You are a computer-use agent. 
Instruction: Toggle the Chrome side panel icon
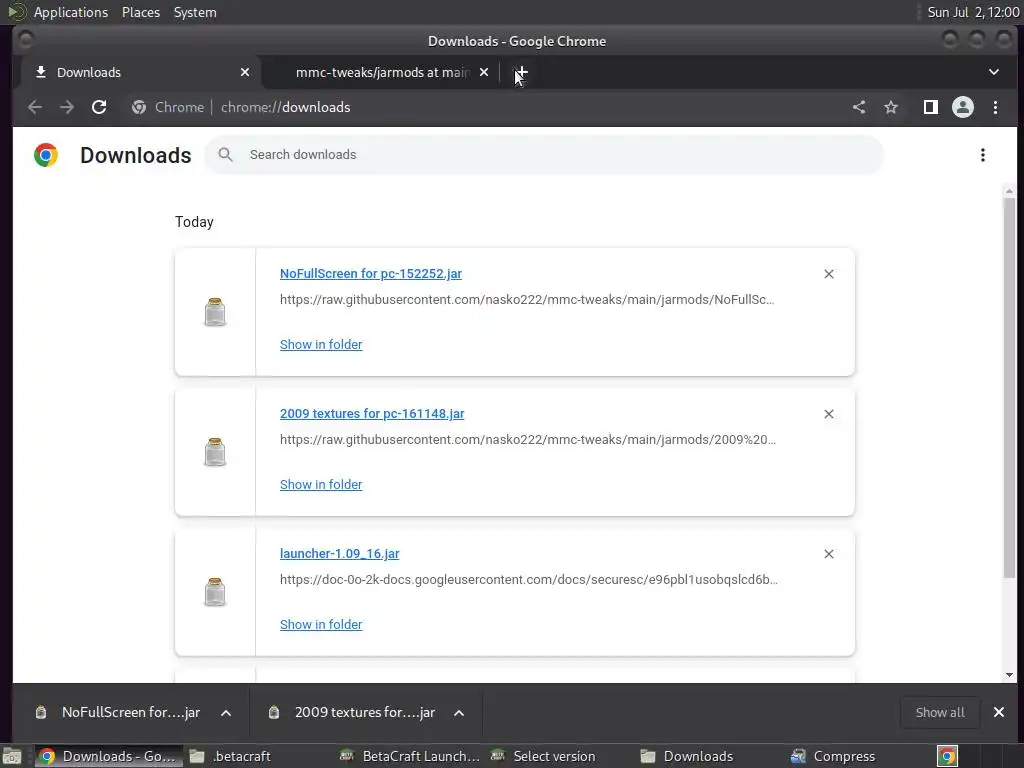[x=931, y=107]
